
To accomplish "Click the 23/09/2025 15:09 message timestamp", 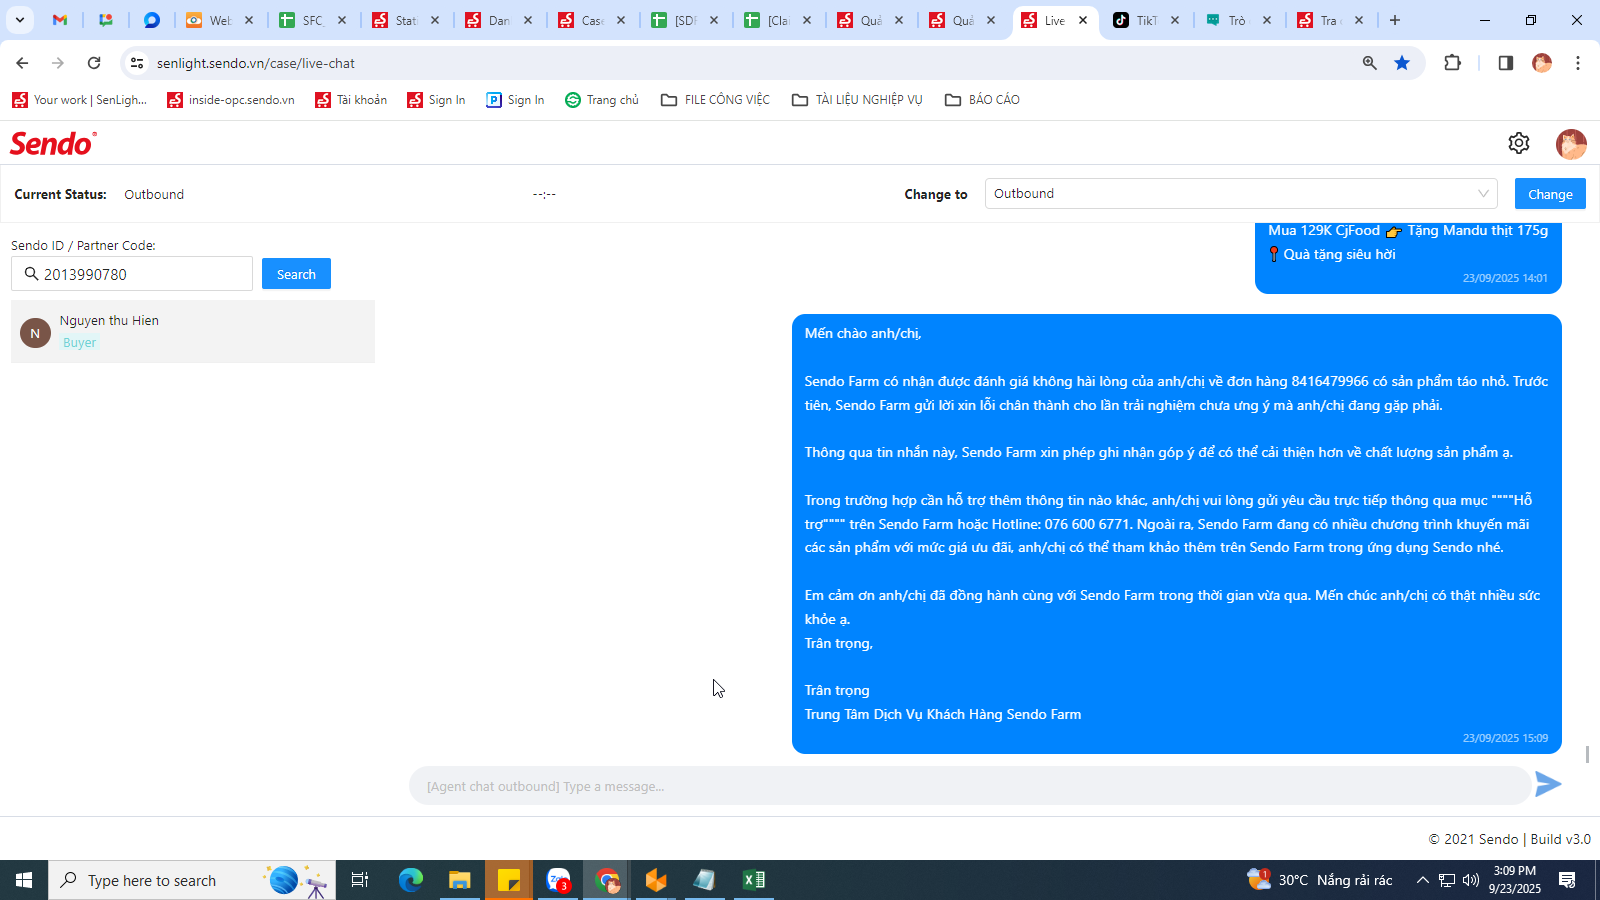I will point(1505,738).
